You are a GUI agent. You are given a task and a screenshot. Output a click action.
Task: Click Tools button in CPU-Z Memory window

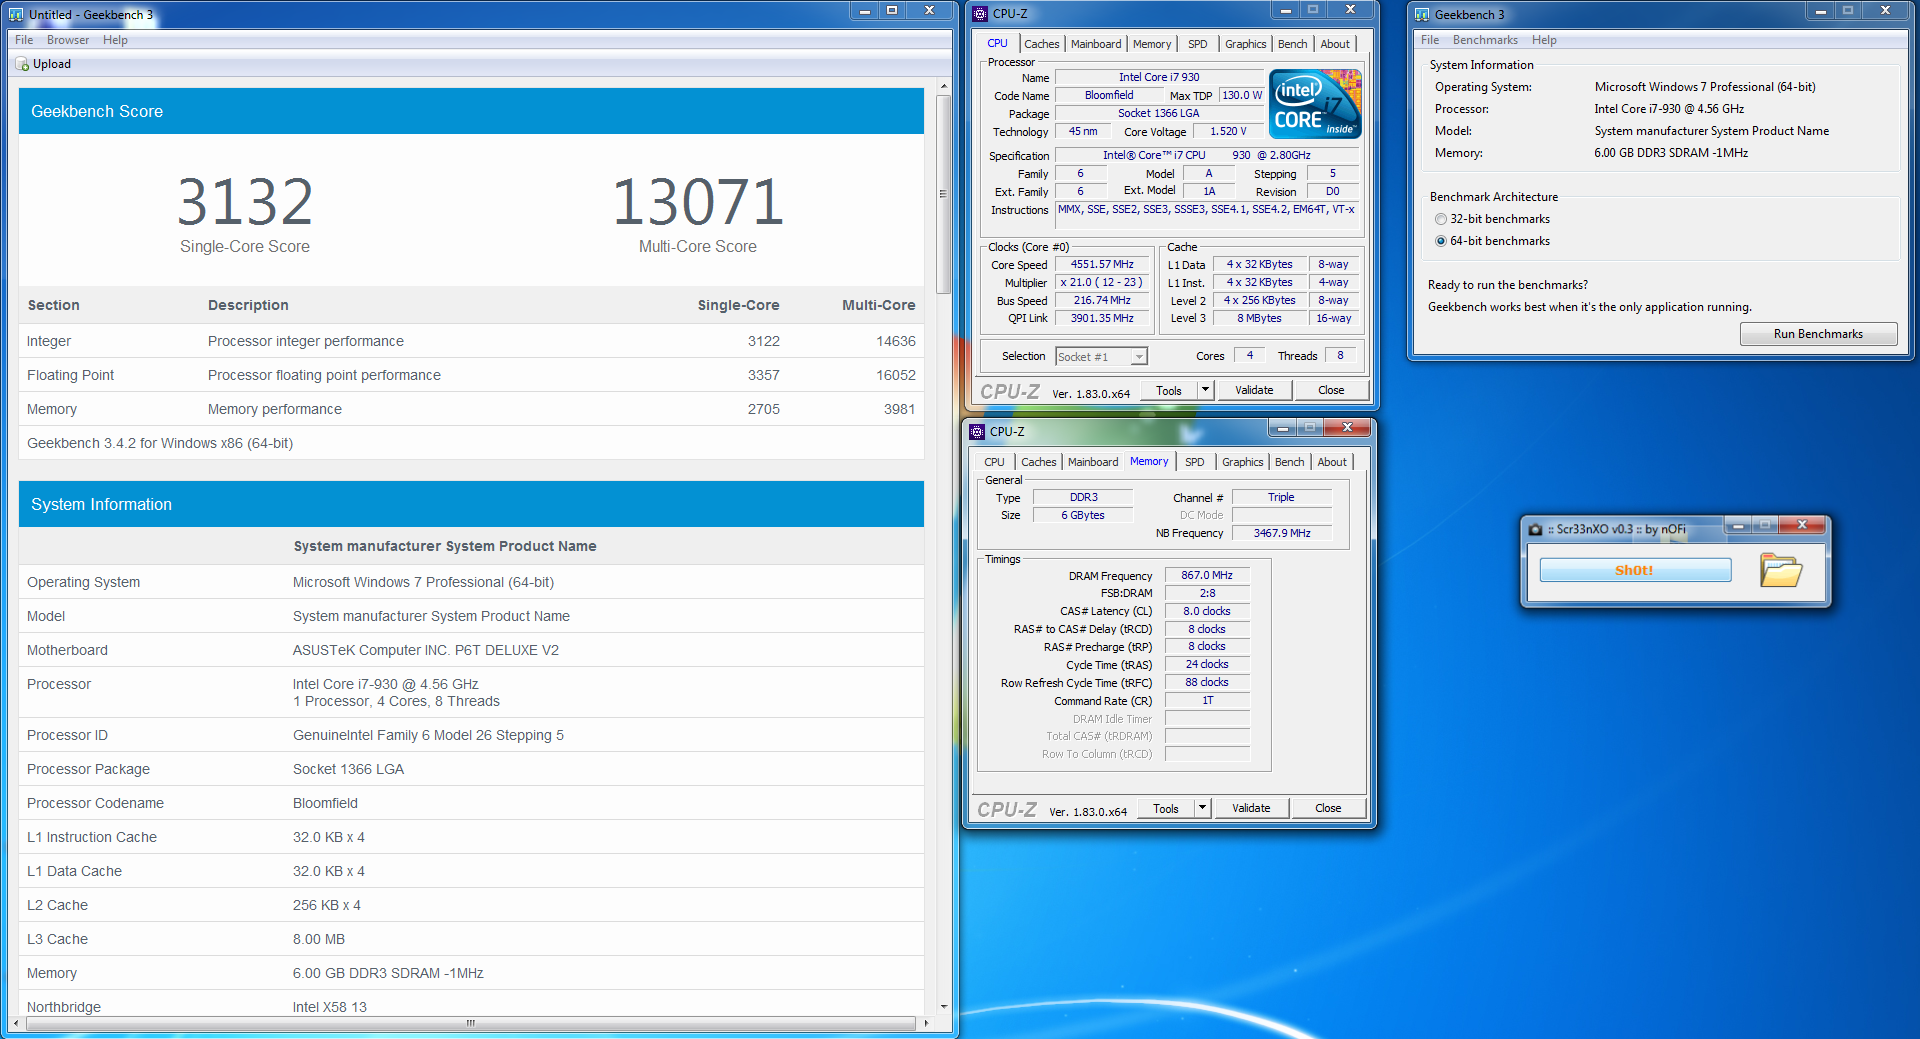1166,808
